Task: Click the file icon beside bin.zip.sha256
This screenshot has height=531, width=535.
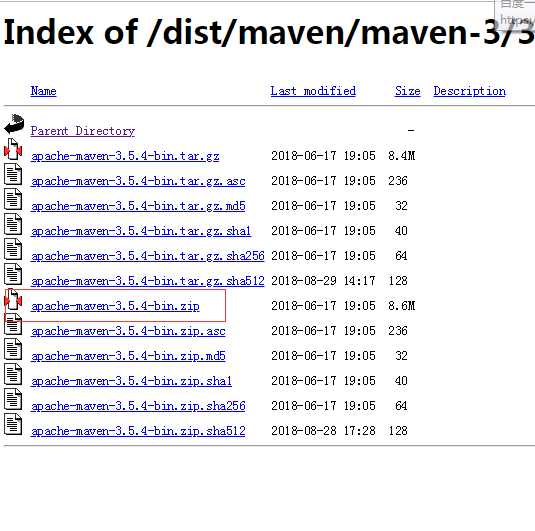Action: [x=13, y=399]
